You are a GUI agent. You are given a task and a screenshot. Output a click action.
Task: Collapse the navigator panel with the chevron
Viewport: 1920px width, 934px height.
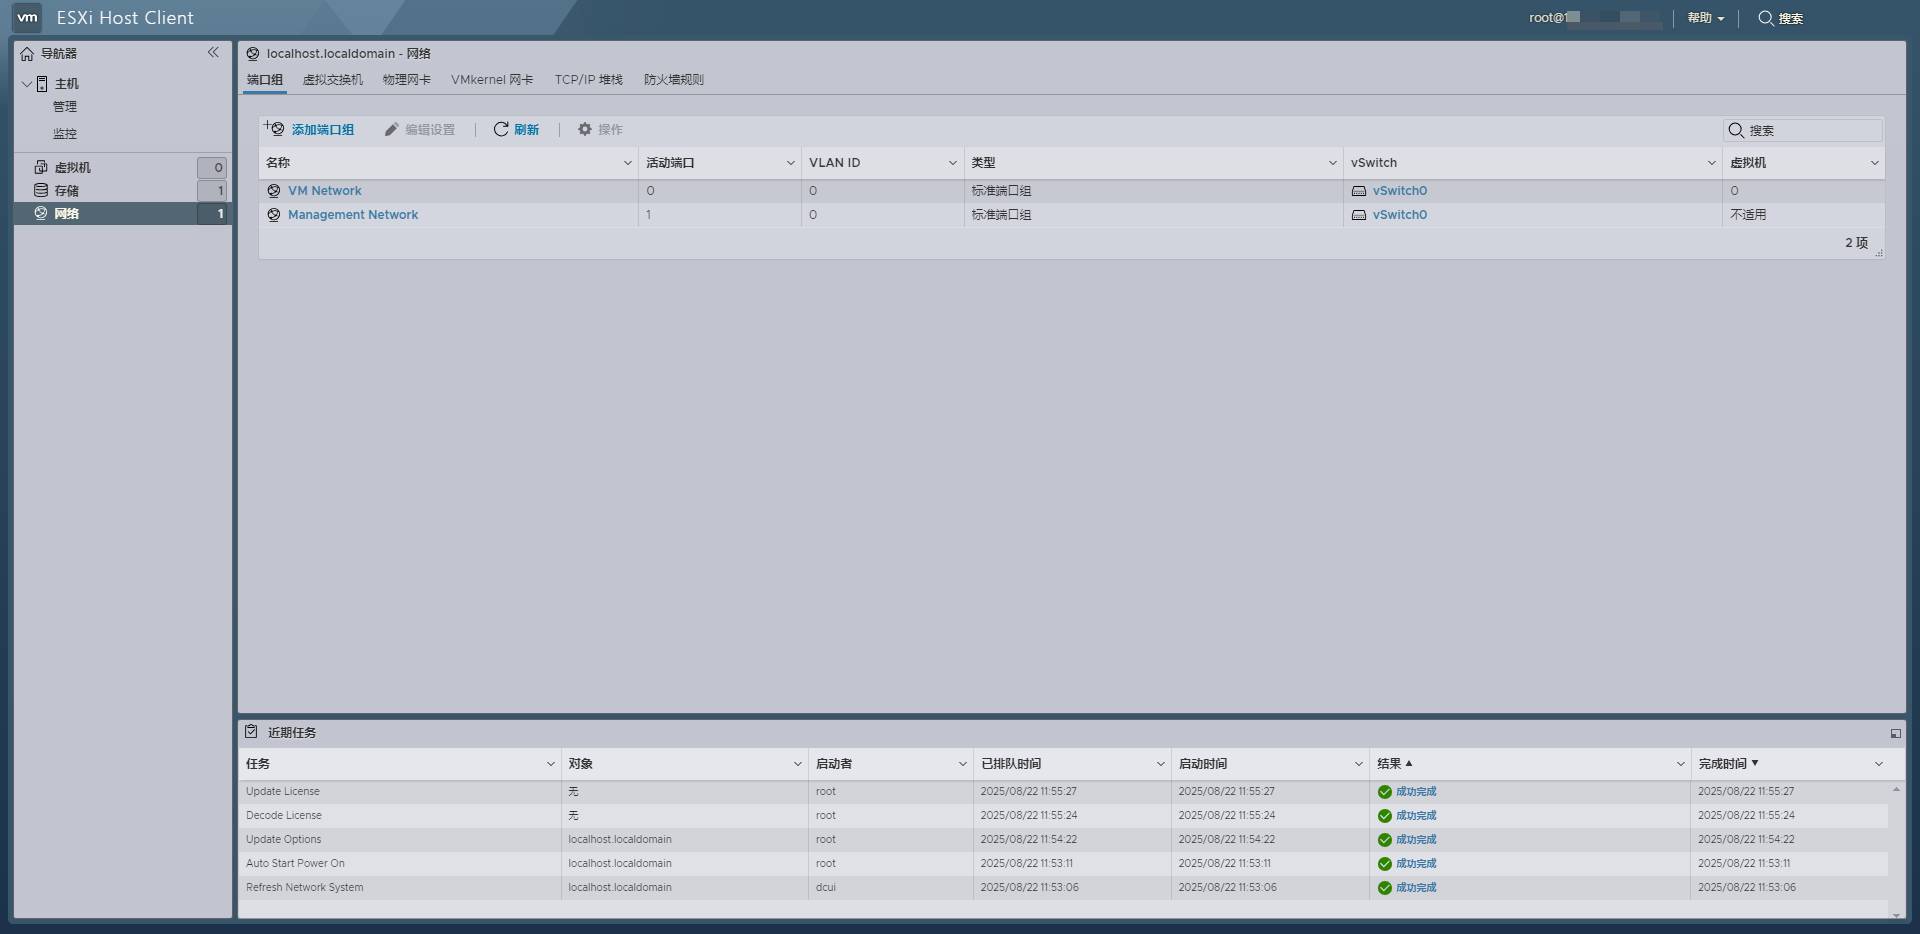point(213,52)
